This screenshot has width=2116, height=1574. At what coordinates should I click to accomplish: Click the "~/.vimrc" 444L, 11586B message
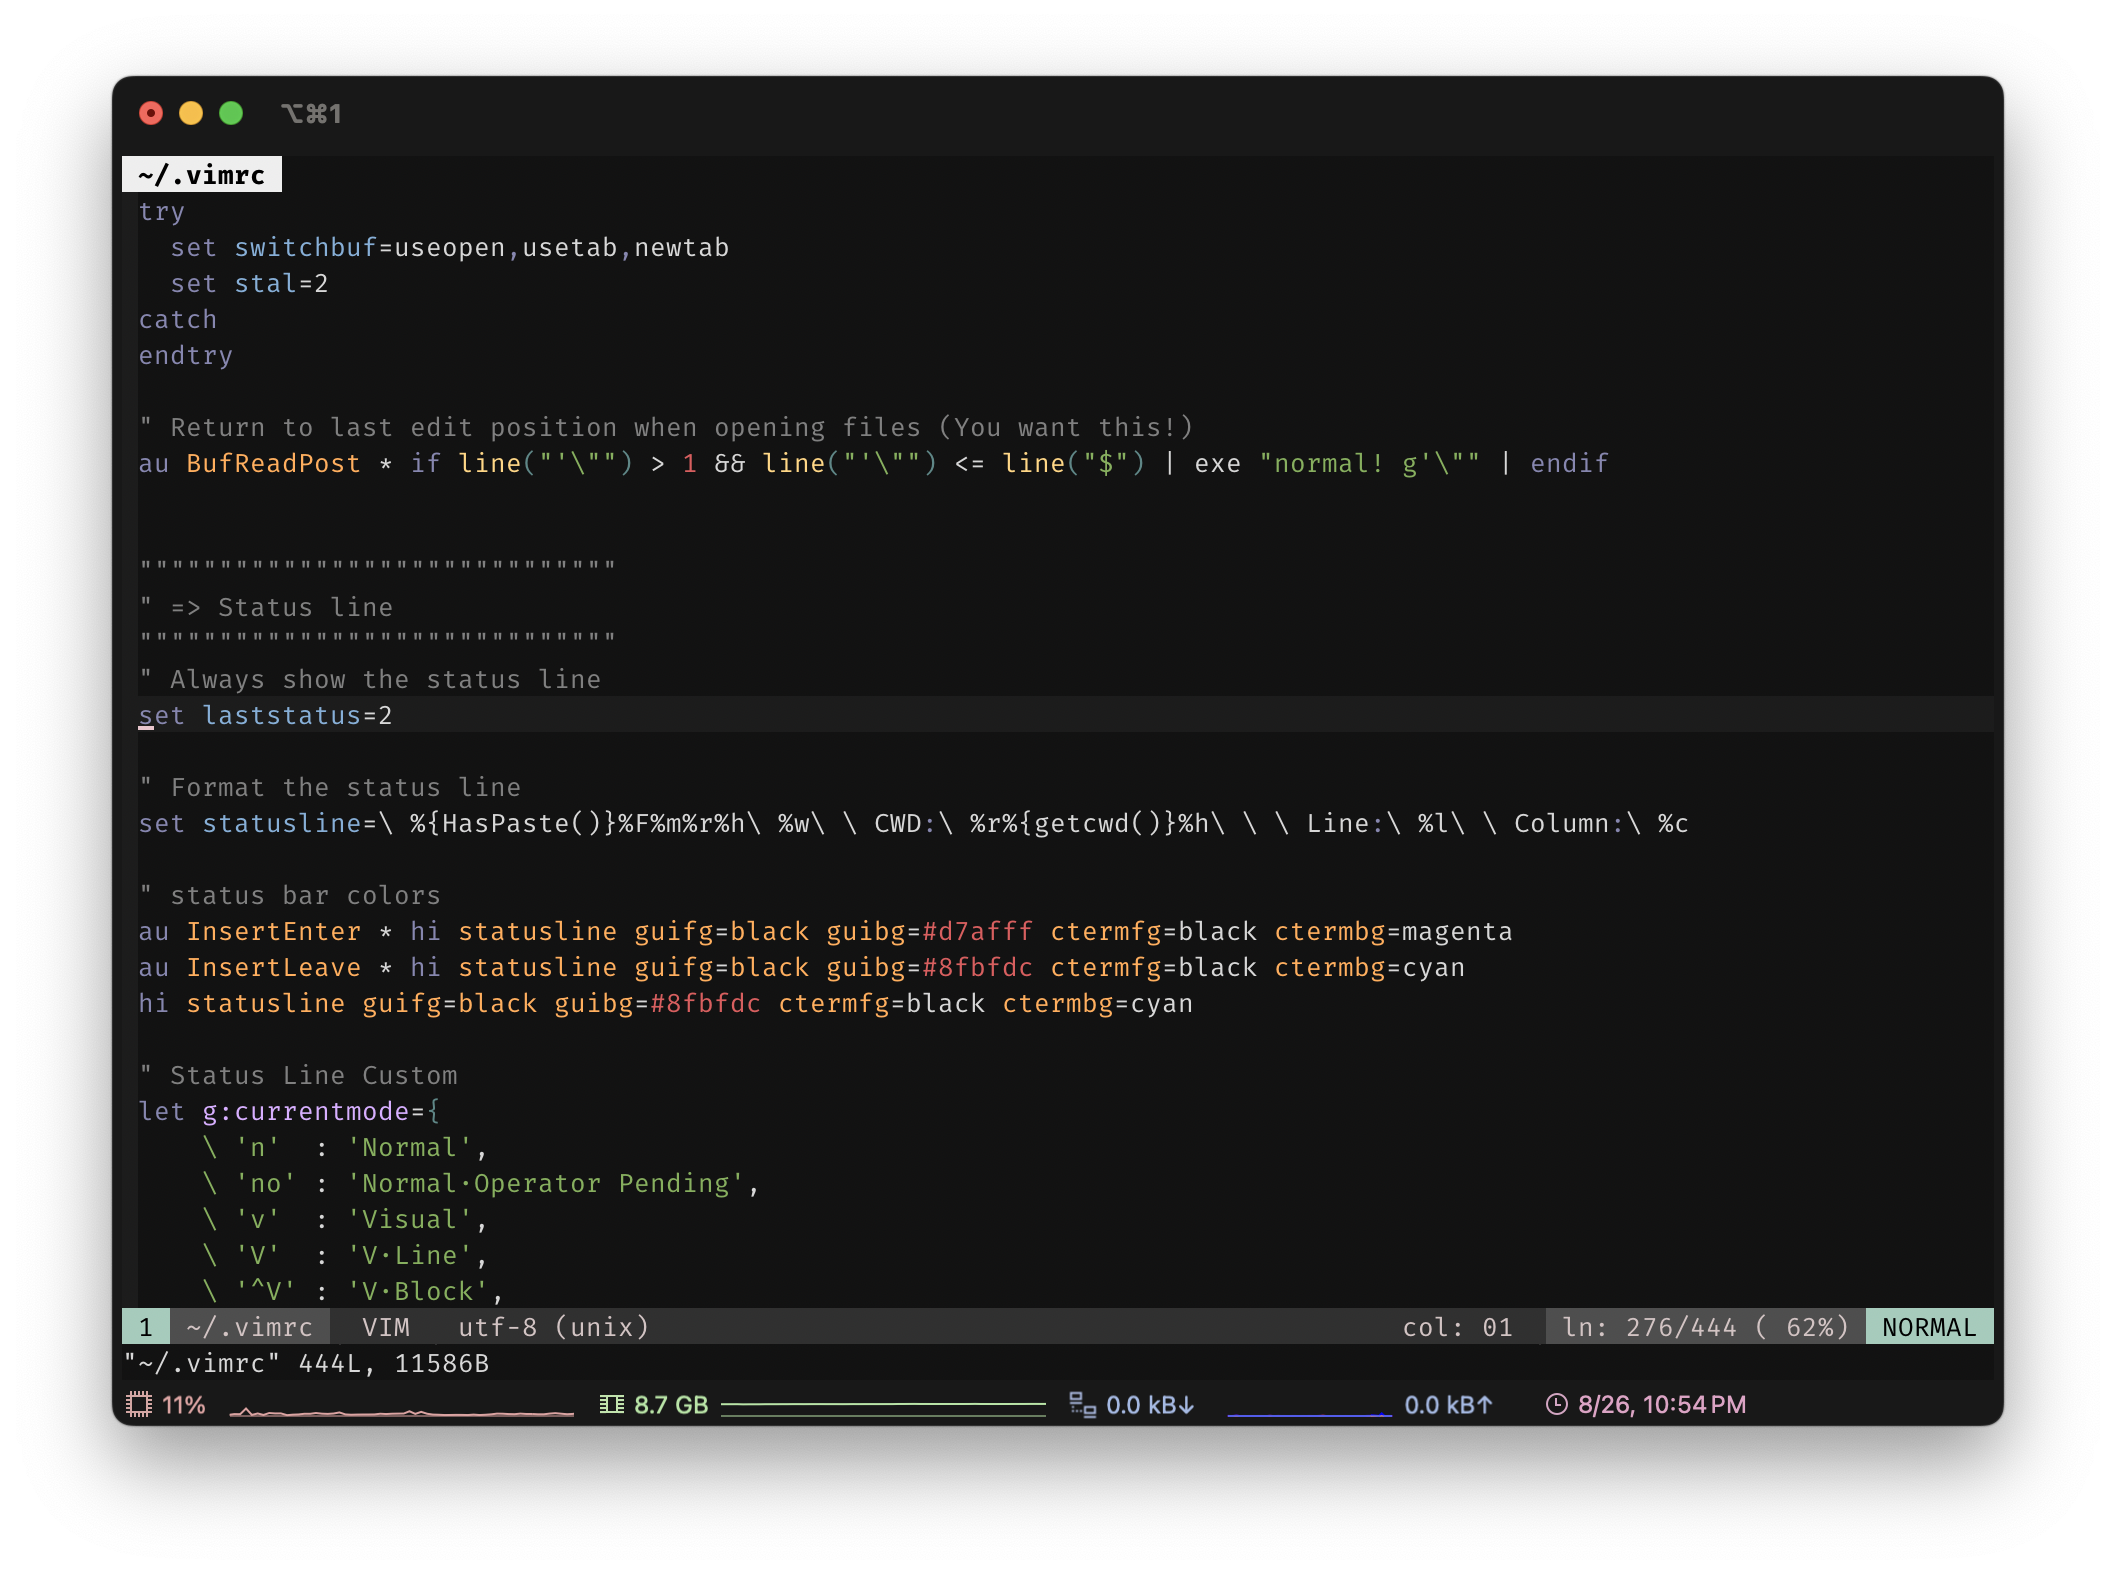306,1363
